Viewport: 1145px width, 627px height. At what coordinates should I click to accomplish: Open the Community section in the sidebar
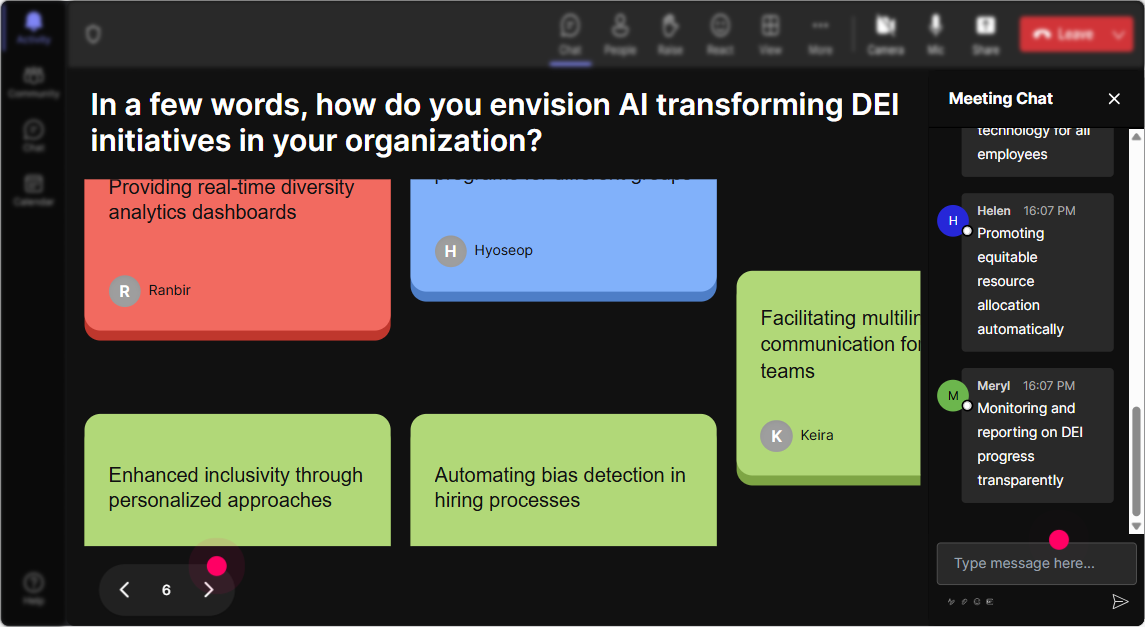coord(34,81)
